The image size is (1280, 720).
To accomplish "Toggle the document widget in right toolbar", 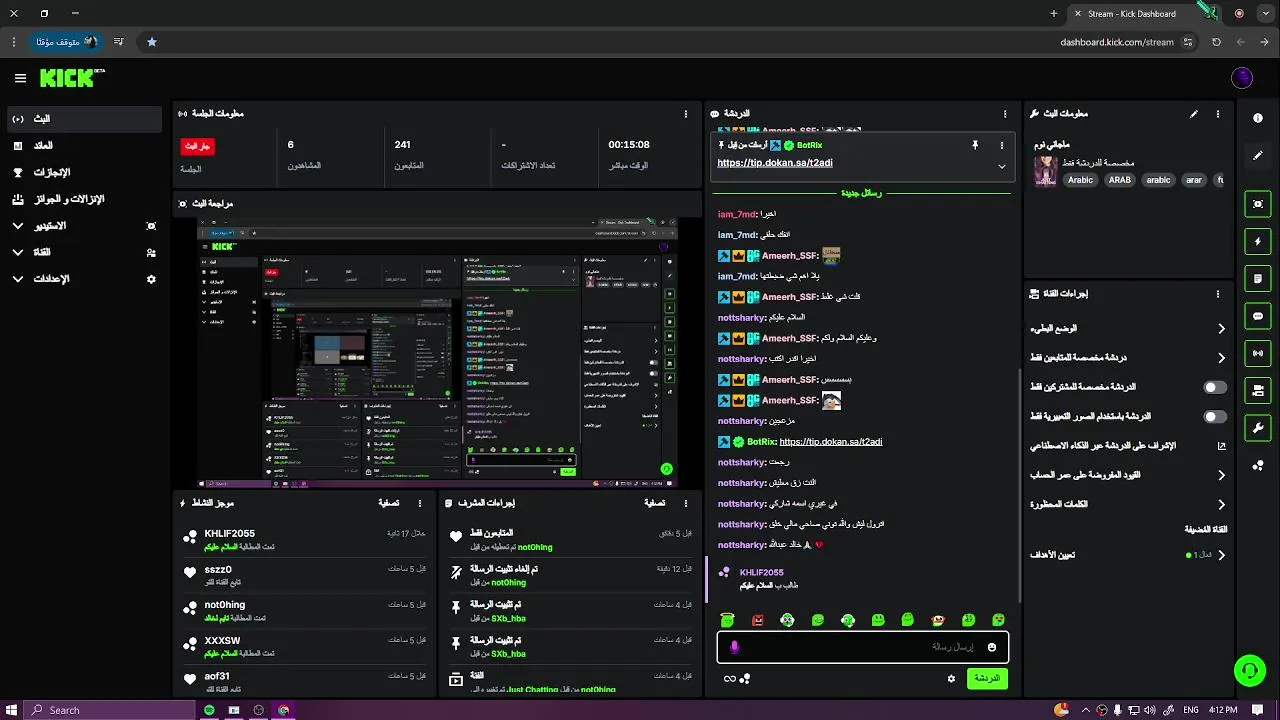I will coord(1258,278).
